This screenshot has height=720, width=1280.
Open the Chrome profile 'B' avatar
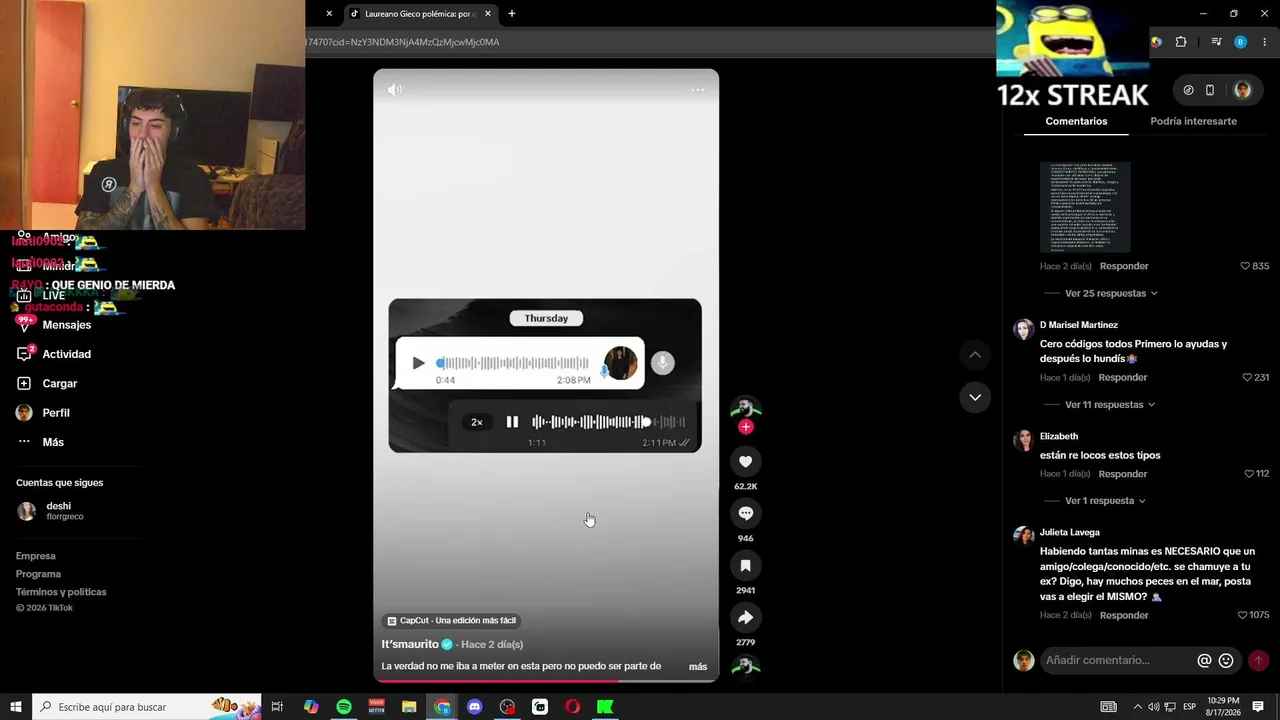point(1241,42)
